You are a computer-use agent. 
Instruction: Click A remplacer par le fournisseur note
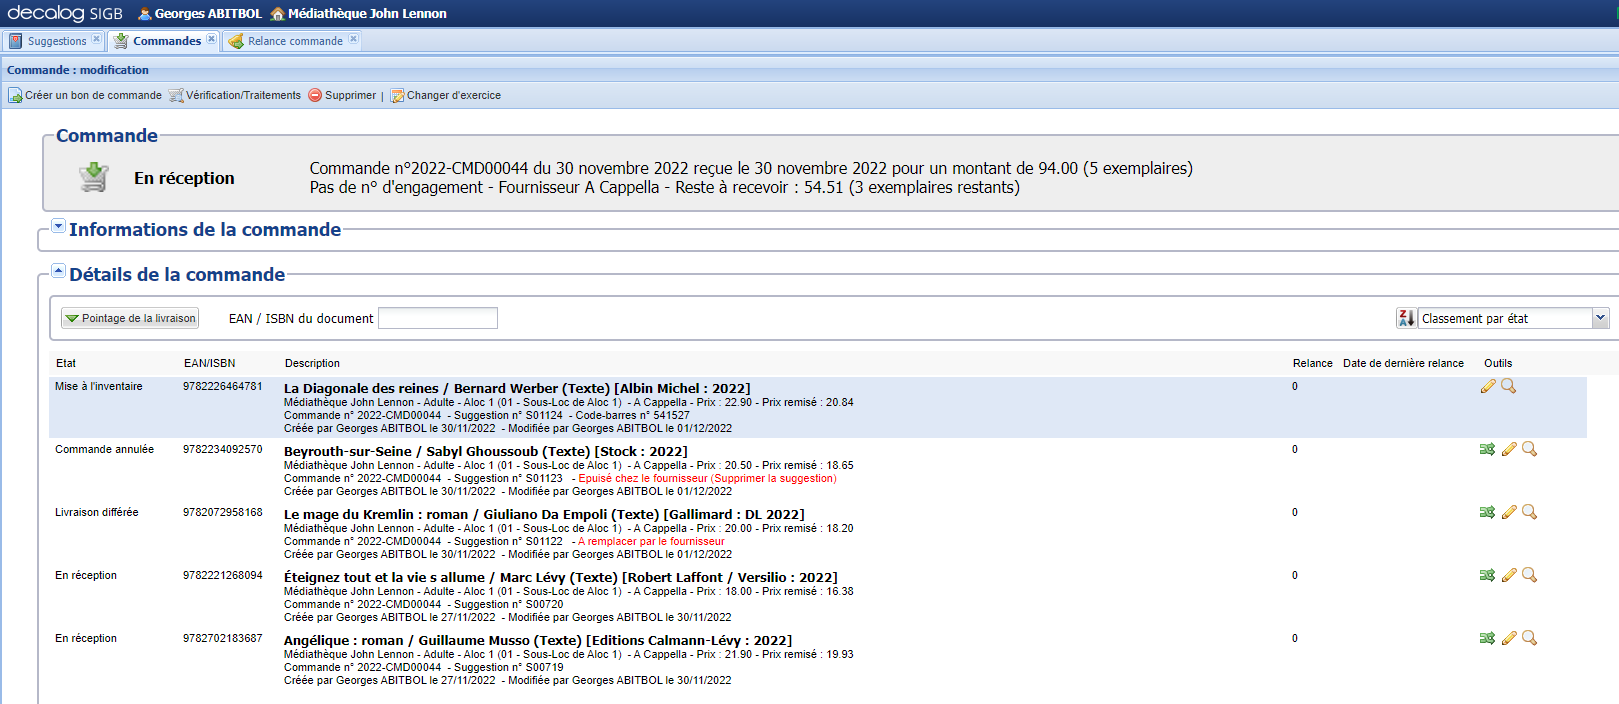coord(651,541)
